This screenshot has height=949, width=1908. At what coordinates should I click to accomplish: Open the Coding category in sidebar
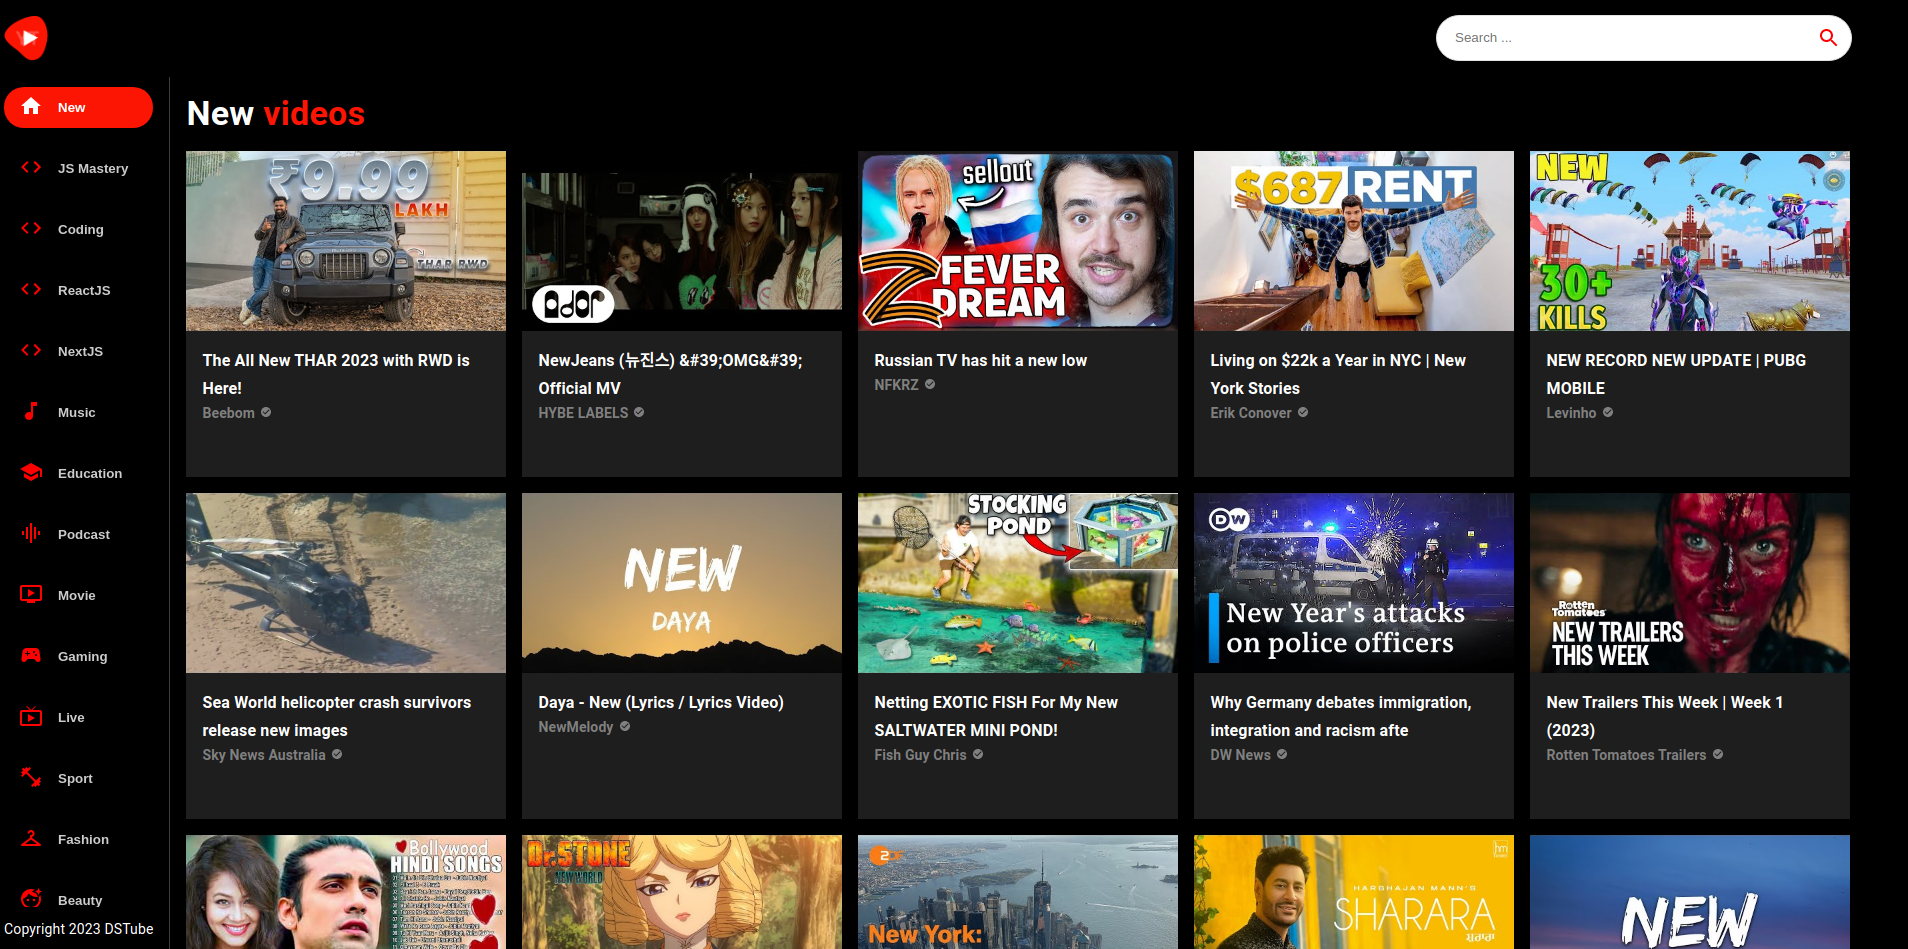tap(80, 229)
